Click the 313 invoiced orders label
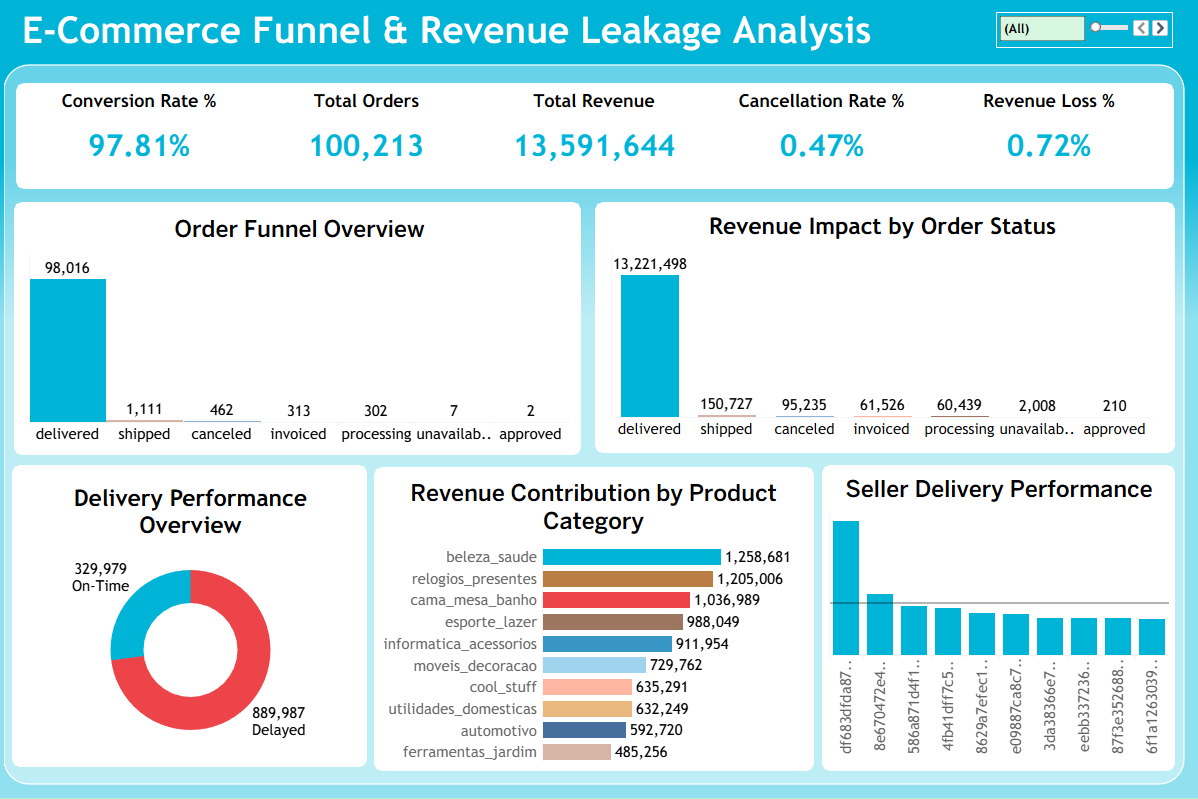This screenshot has width=1198, height=799. tap(299, 411)
